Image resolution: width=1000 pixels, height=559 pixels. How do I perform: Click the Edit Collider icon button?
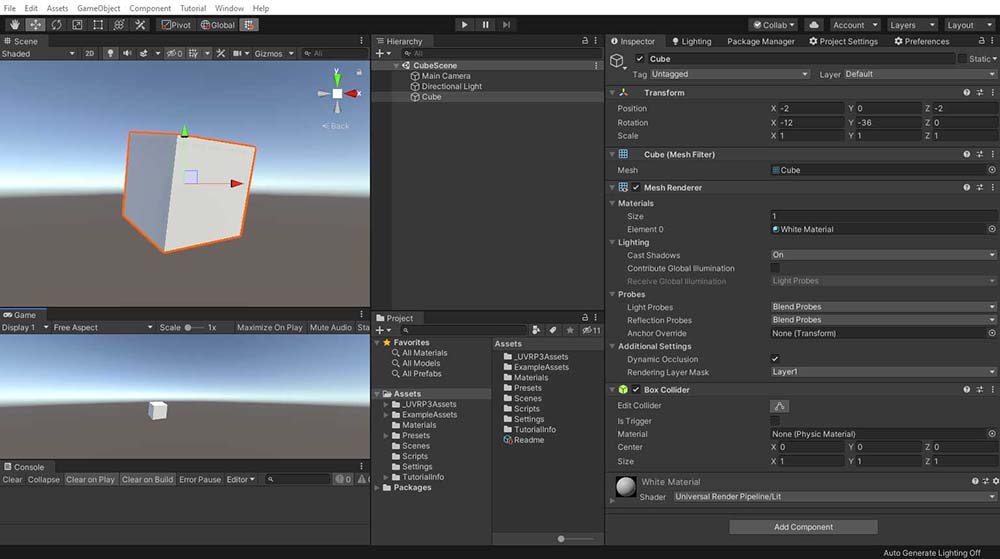[779, 406]
